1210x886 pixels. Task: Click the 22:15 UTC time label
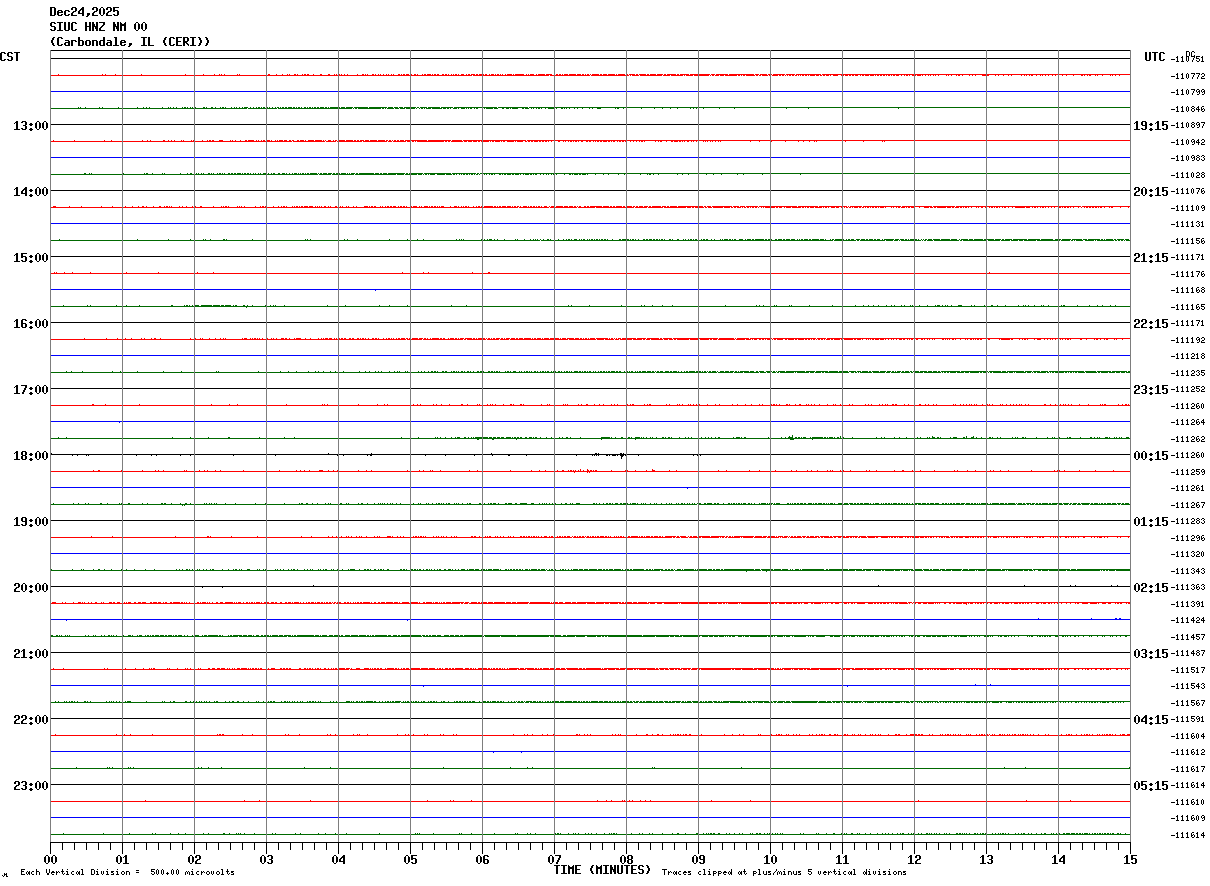[1150, 324]
